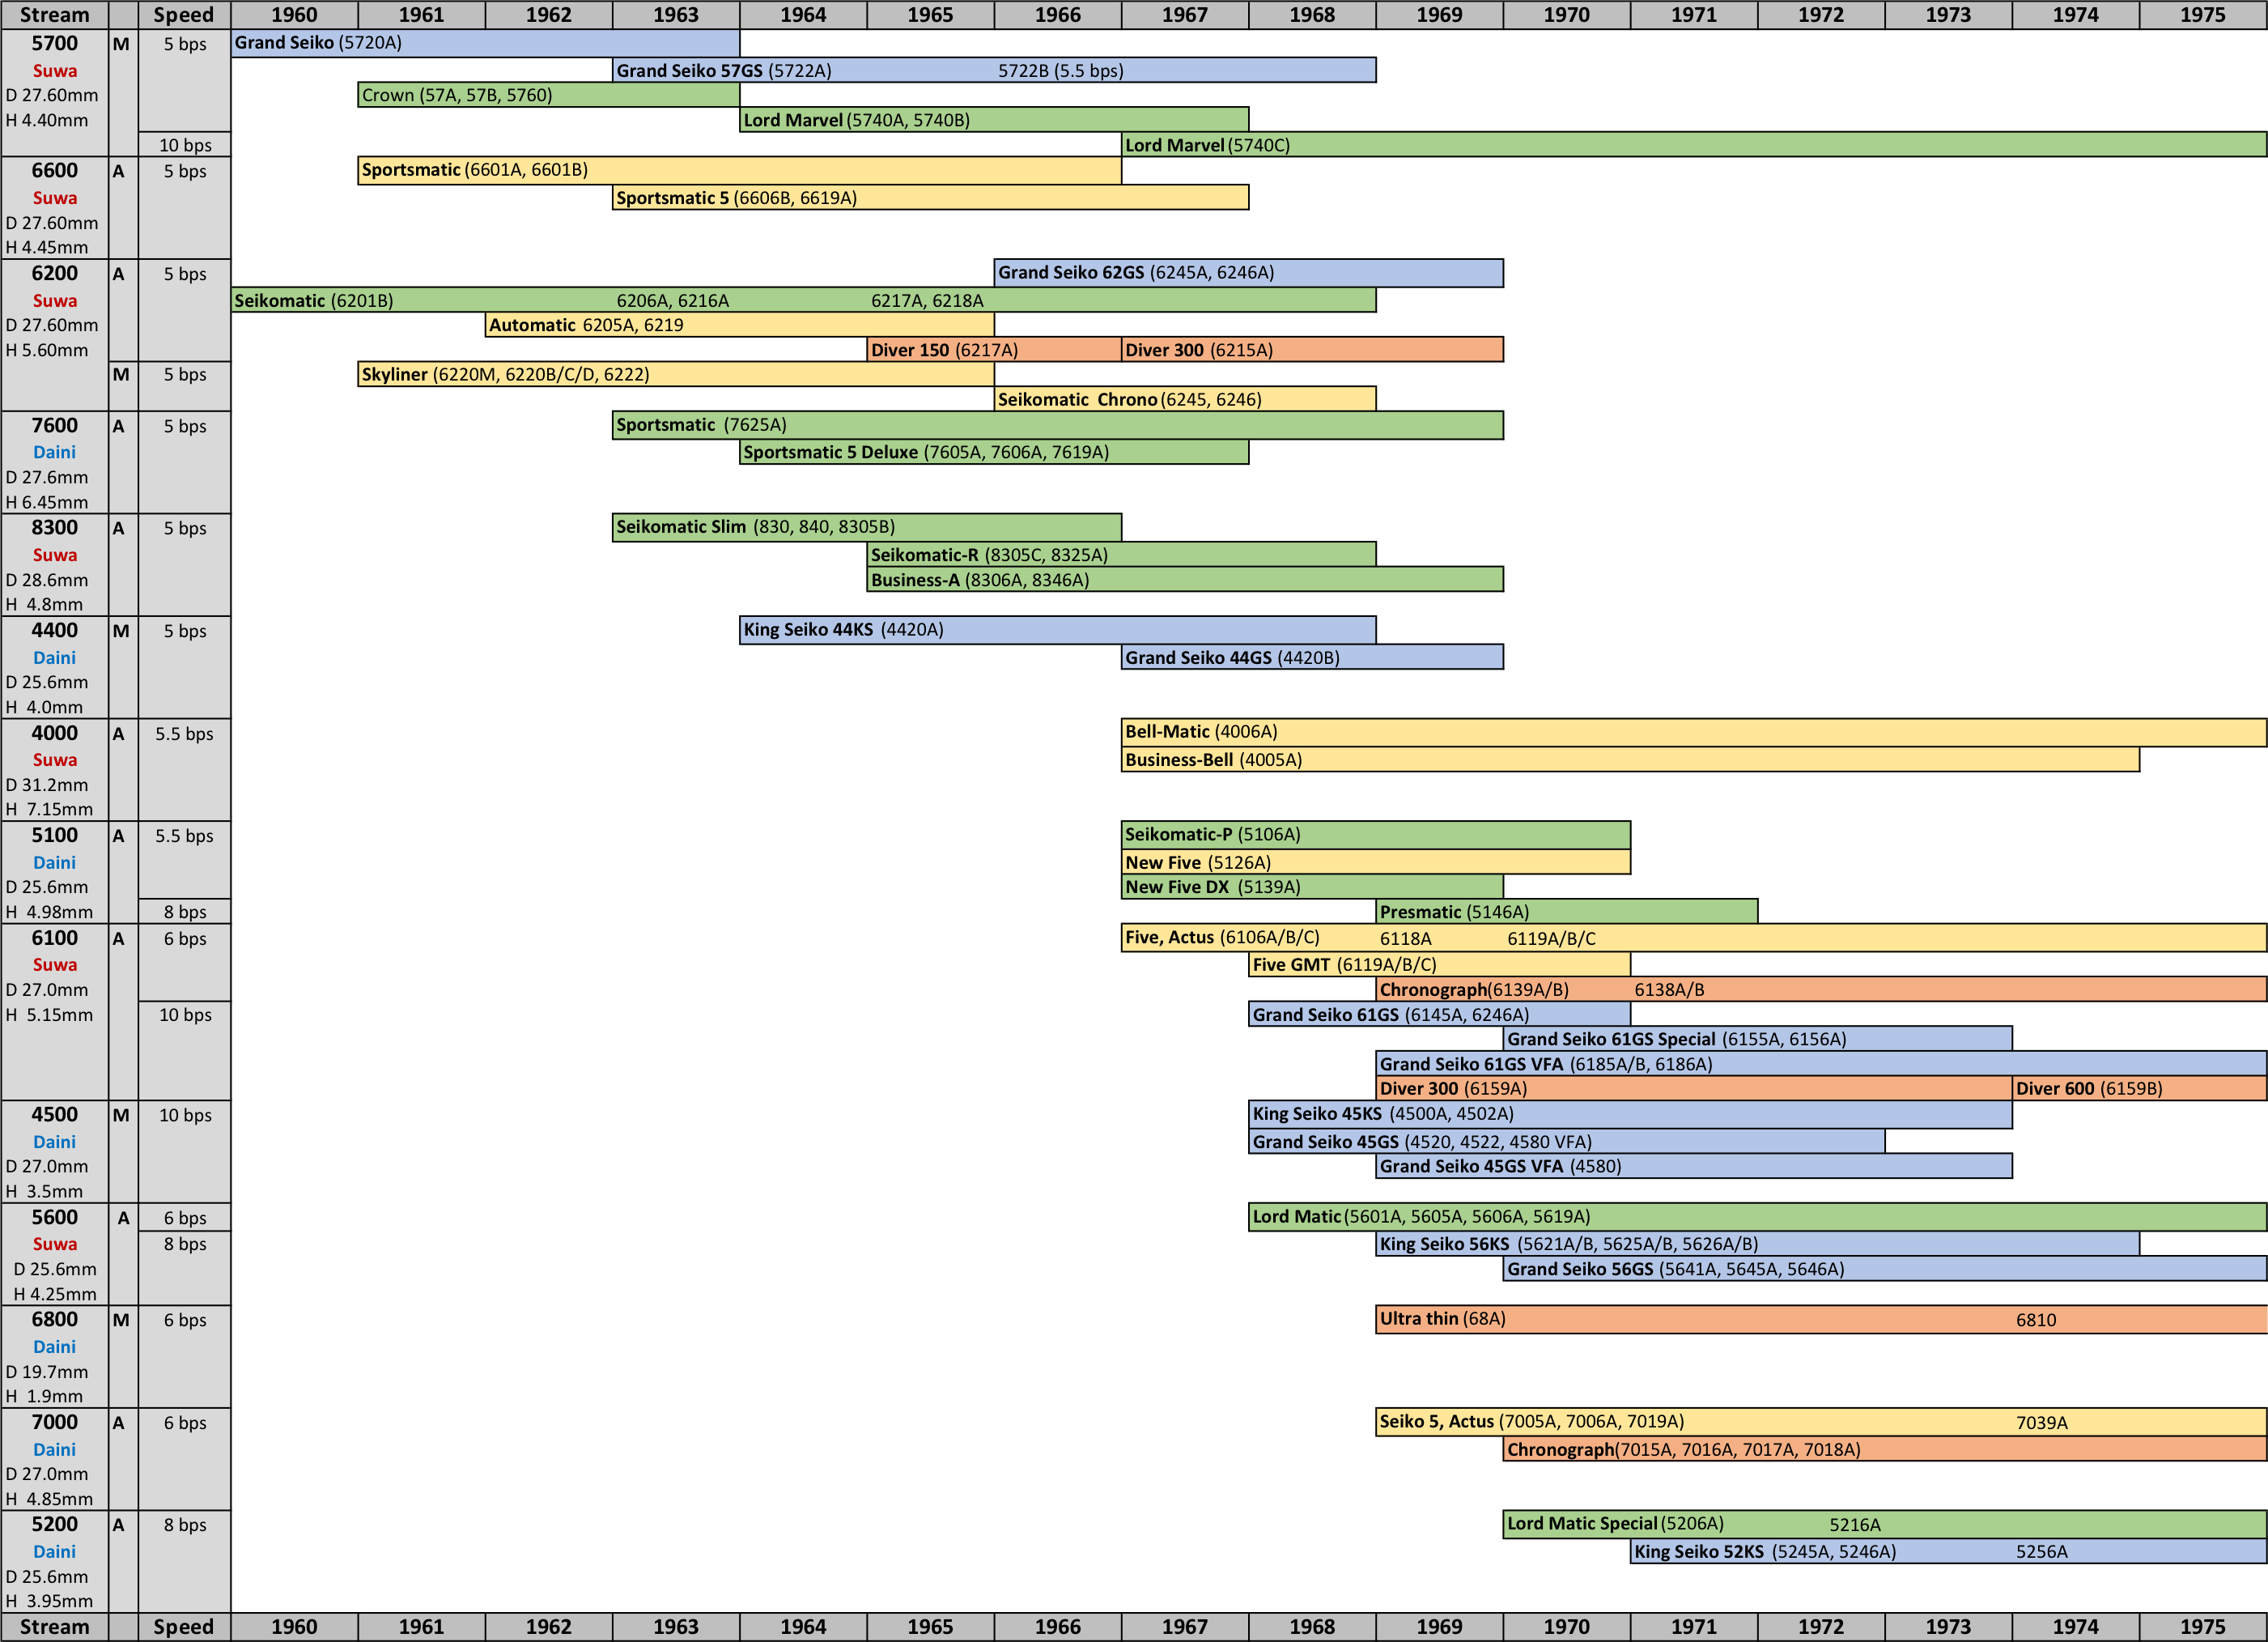Click the Crown (57A, 57B, 5760) bar
The height and width of the screenshot is (1642, 2268).
[549, 95]
